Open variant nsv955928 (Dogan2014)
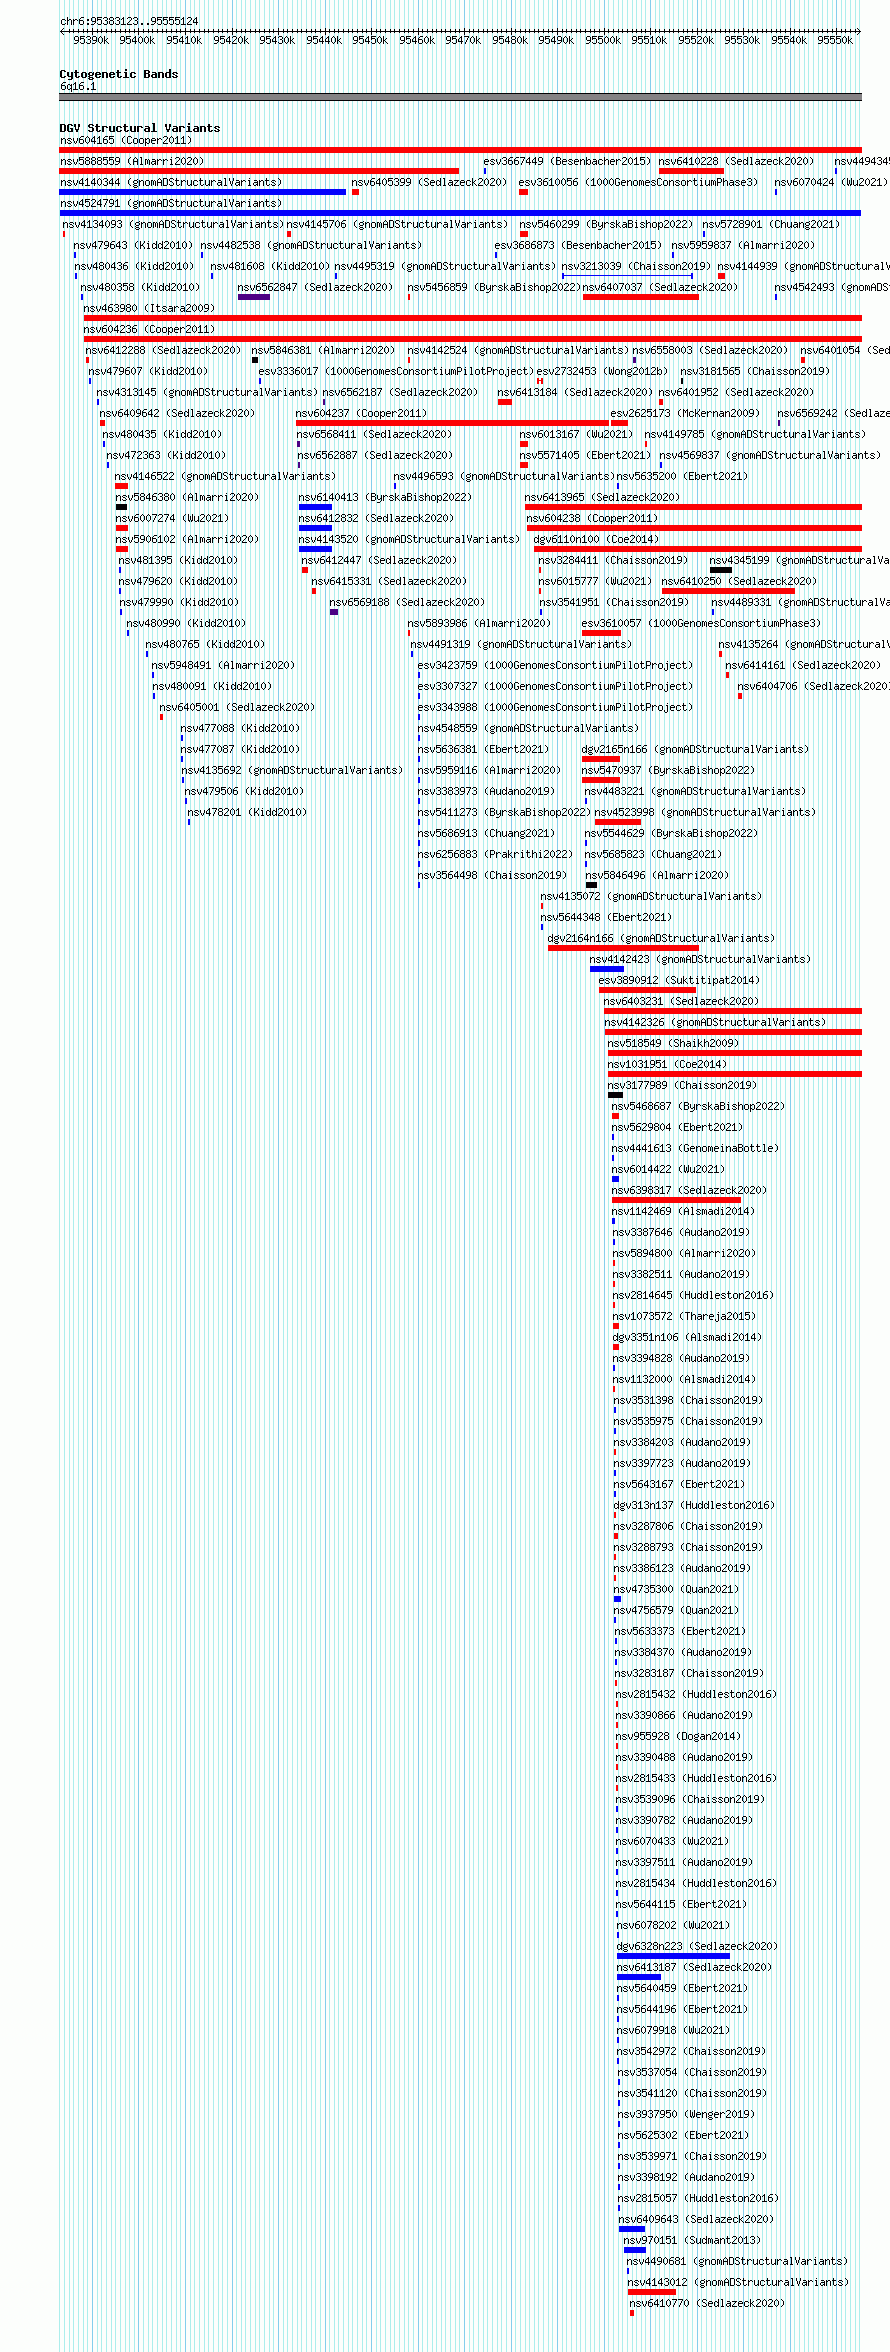The height and width of the screenshot is (2352, 890). coord(678,1736)
